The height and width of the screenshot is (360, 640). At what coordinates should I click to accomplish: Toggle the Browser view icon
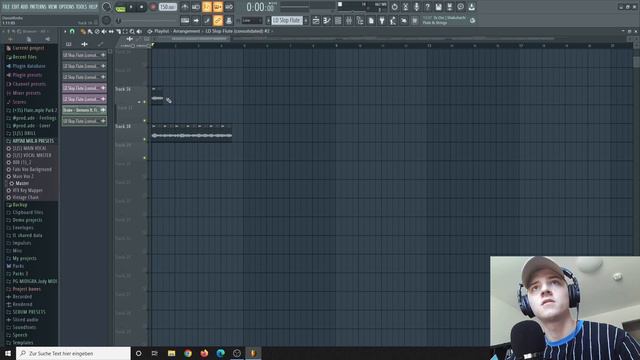(x=360, y=20)
